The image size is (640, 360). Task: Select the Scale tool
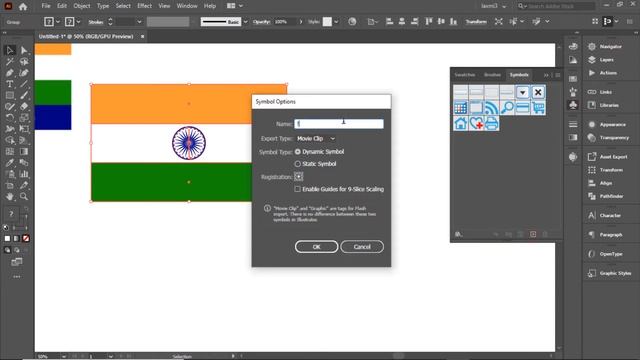[24, 118]
